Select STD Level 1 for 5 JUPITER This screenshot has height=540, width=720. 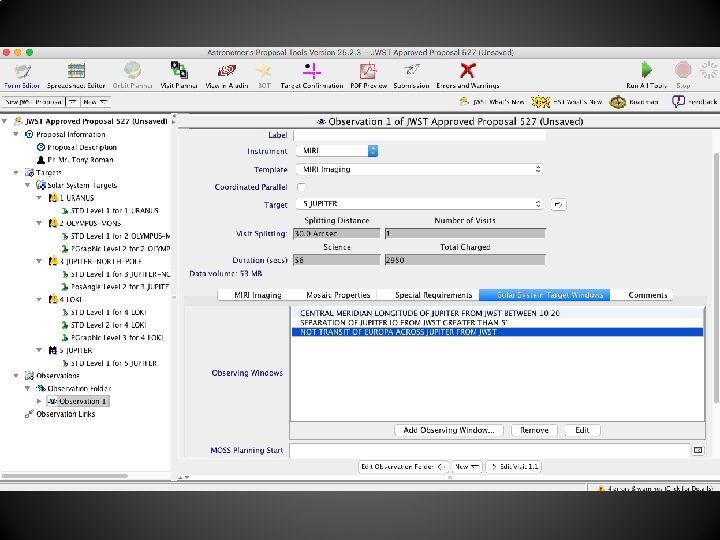[x=109, y=363]
